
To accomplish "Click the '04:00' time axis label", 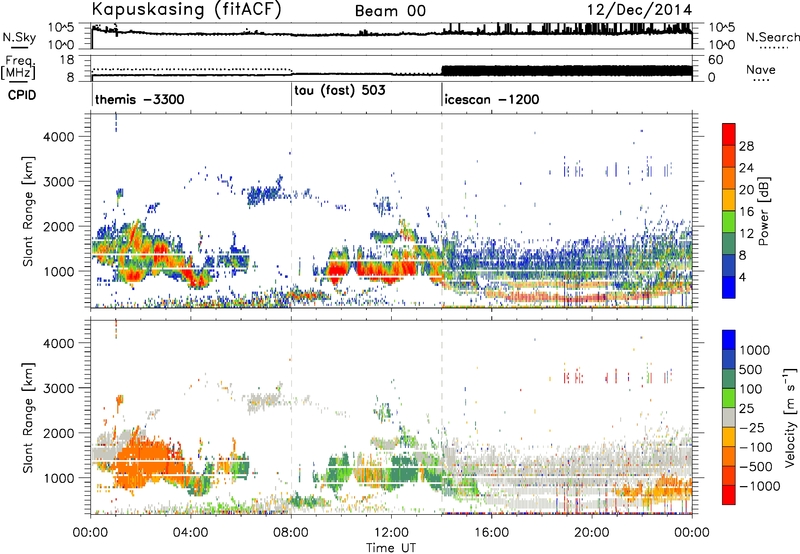I will (x=191, y=533).
